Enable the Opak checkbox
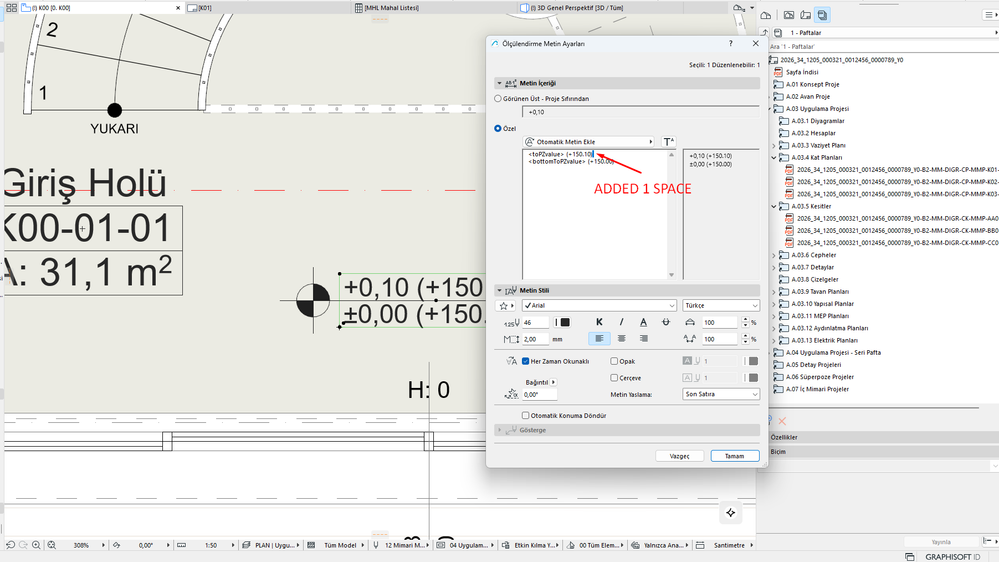The height and width of the screenshot is (562, 999). coord(614,361)
